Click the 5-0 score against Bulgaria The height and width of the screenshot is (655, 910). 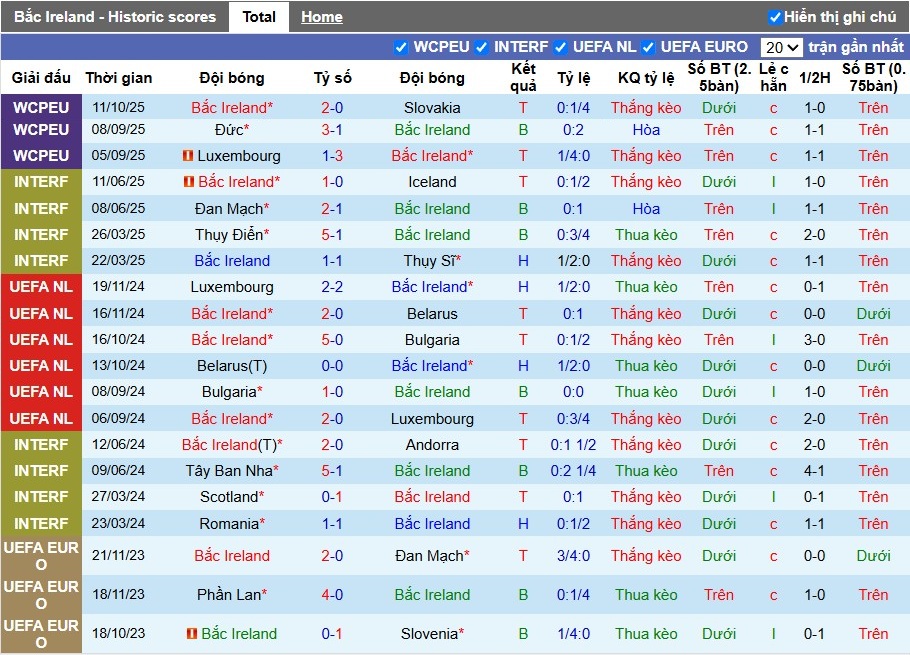tap(332, 340)
